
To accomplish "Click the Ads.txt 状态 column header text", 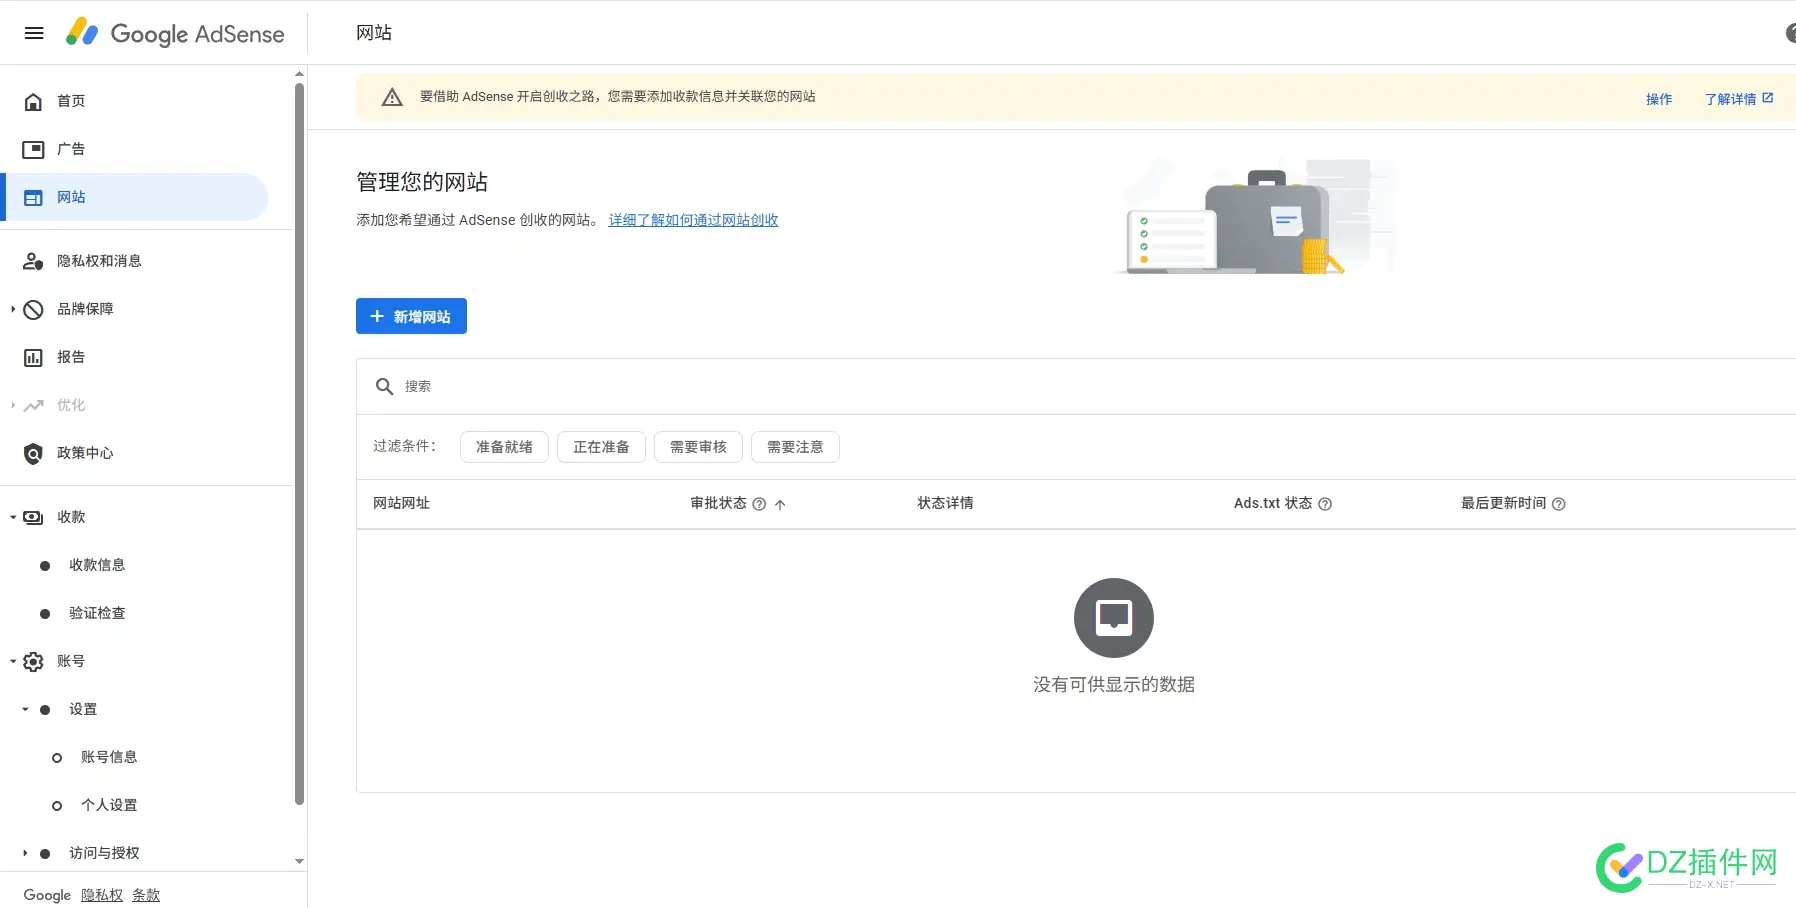I will tap(1273, 503).
